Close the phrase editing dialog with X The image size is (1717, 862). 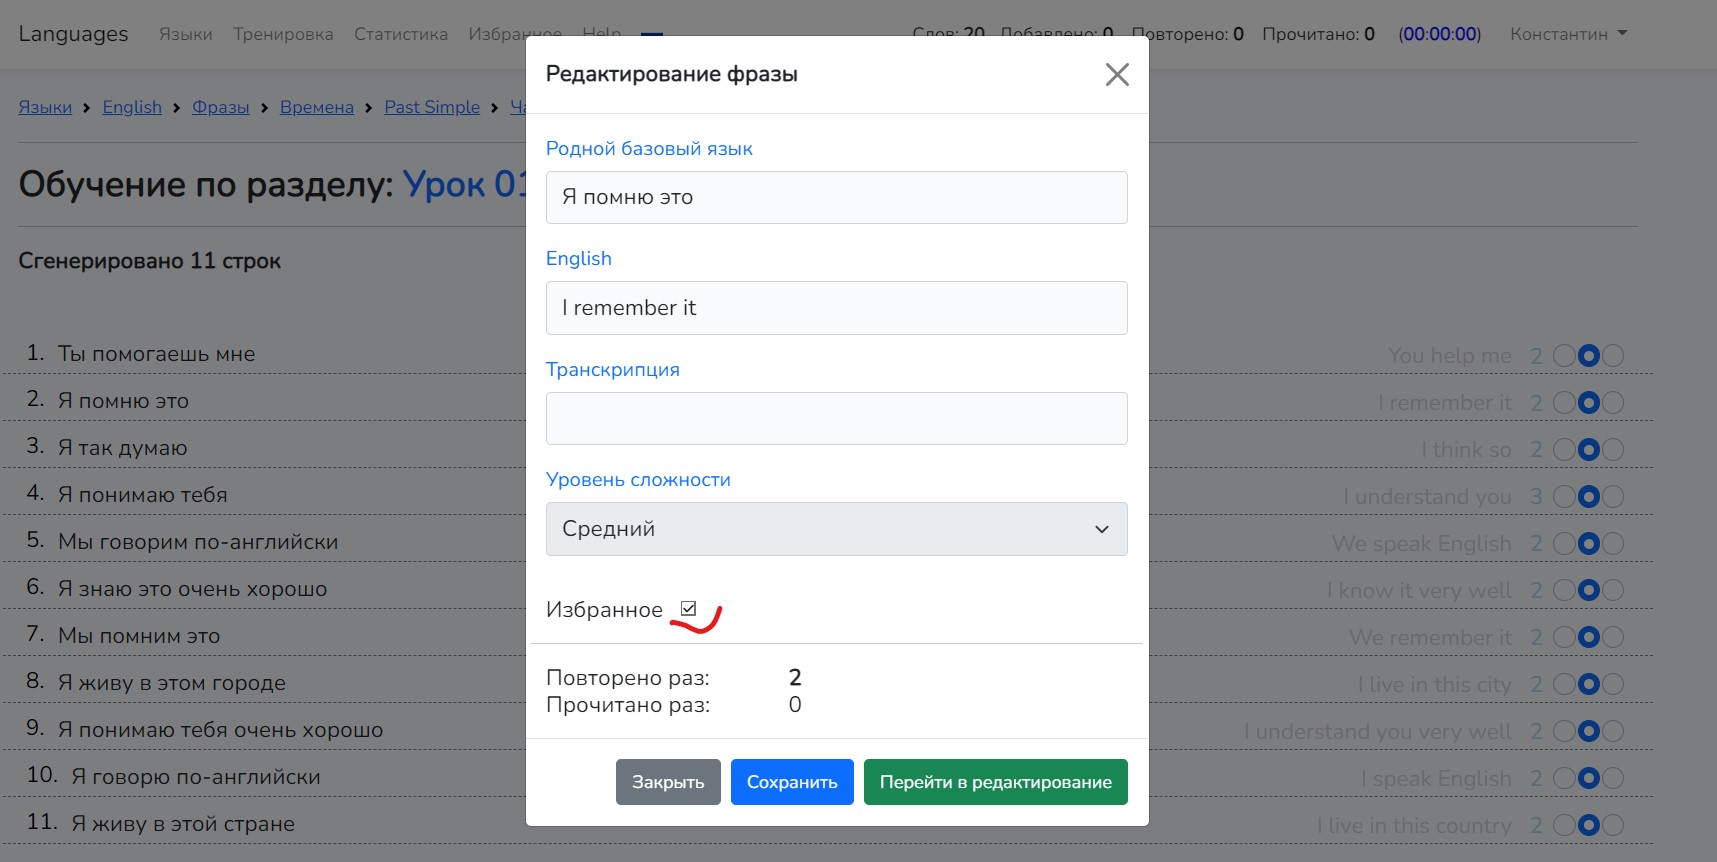[x=1116, y=75]
